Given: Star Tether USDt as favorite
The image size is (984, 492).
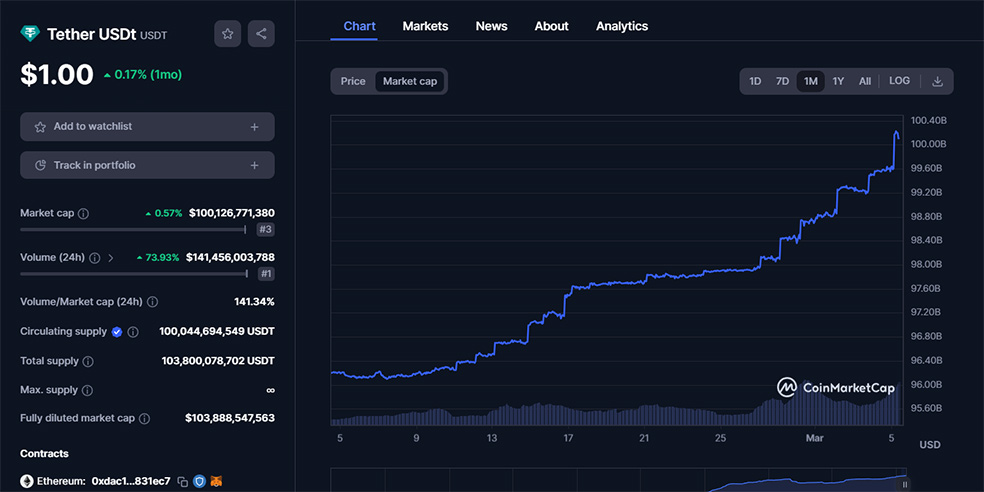Looking at the screenshot, I should point(227,34).
